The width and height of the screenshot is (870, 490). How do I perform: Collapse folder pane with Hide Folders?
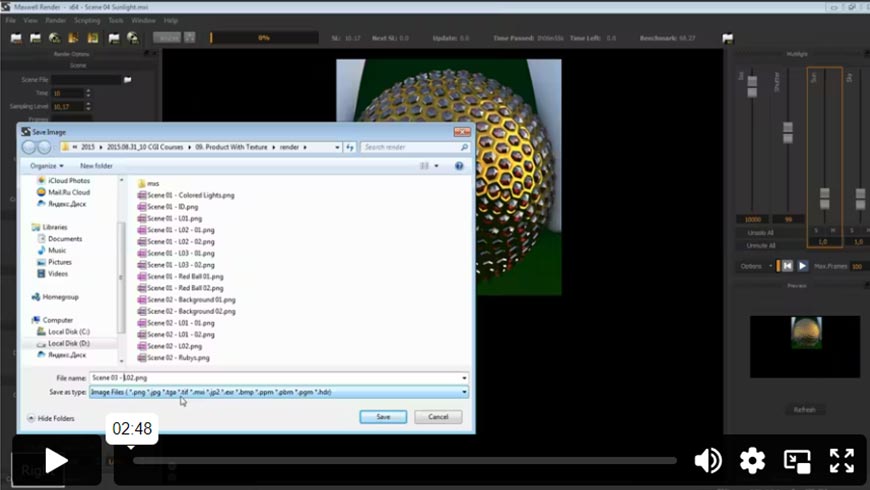coord(50,418)
